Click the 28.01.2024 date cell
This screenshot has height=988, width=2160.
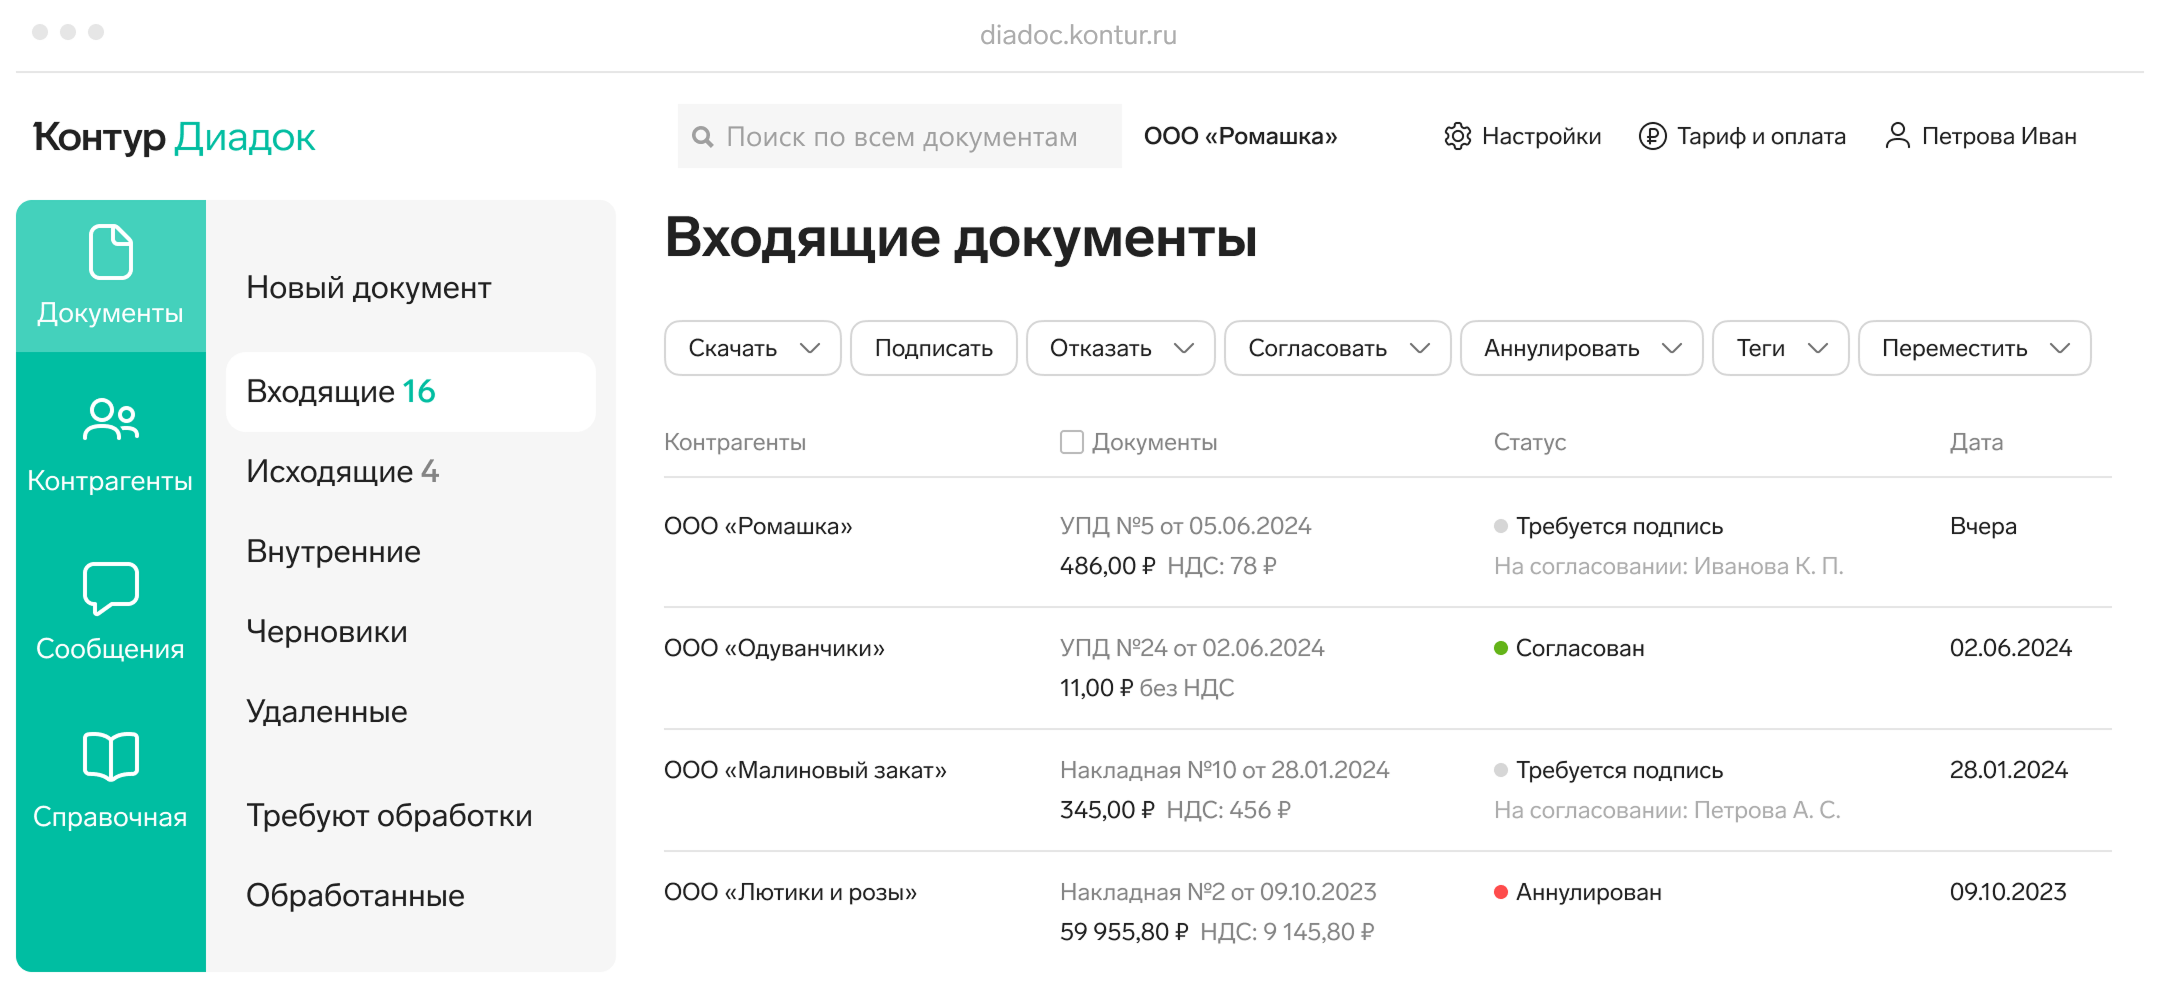[2008, 770]
